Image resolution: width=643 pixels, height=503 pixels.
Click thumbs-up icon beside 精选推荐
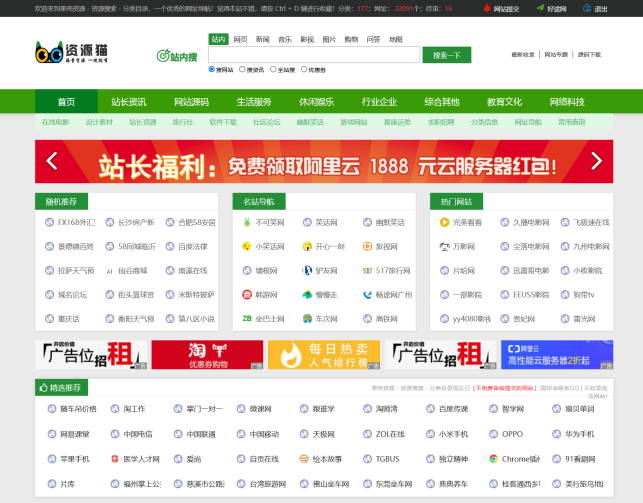(43, 387)
